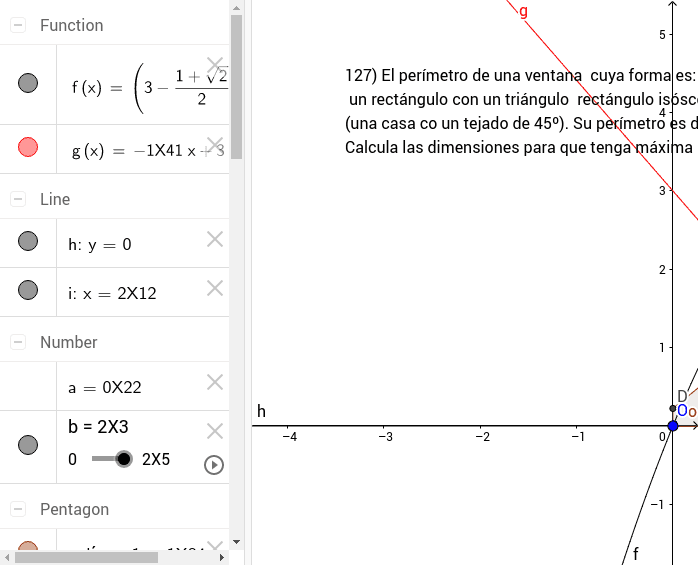Viewport: 700px width, 567px height.
Task: Select the a = 0X22 number entry
Action: (x=105, y=388)
